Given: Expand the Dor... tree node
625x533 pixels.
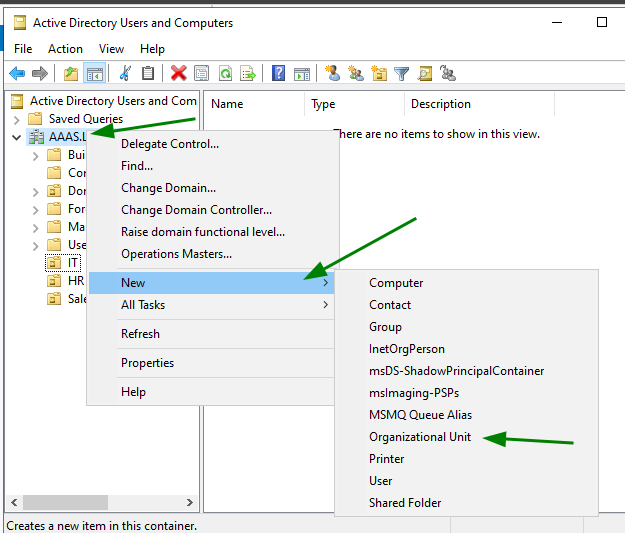Looking at the screenshot, I should [x=35, y=192].
